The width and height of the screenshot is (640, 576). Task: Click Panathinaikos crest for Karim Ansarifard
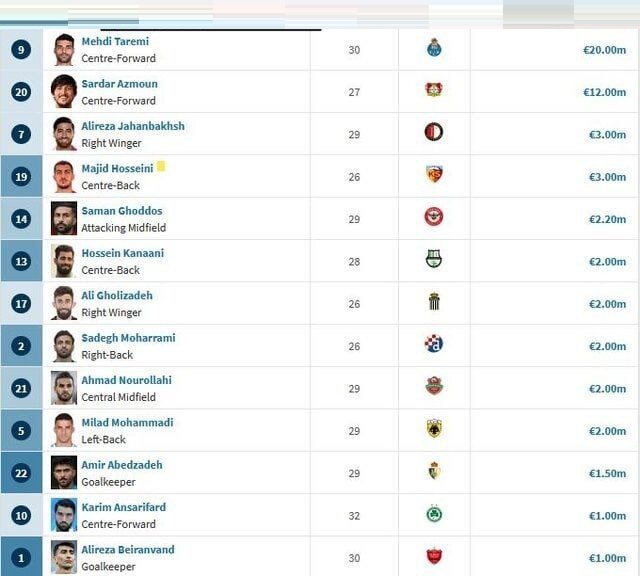pos(434,514)
